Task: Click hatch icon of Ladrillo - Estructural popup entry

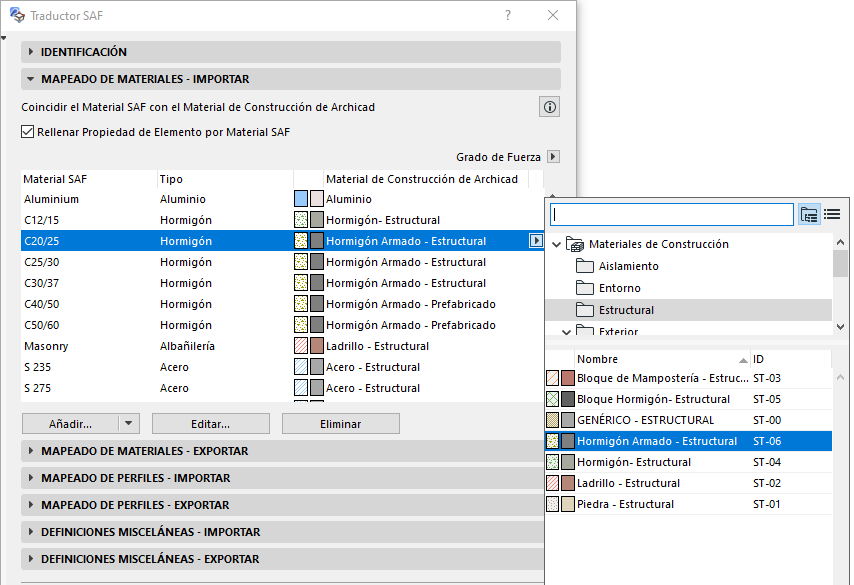Action: [x=552, y=483]
